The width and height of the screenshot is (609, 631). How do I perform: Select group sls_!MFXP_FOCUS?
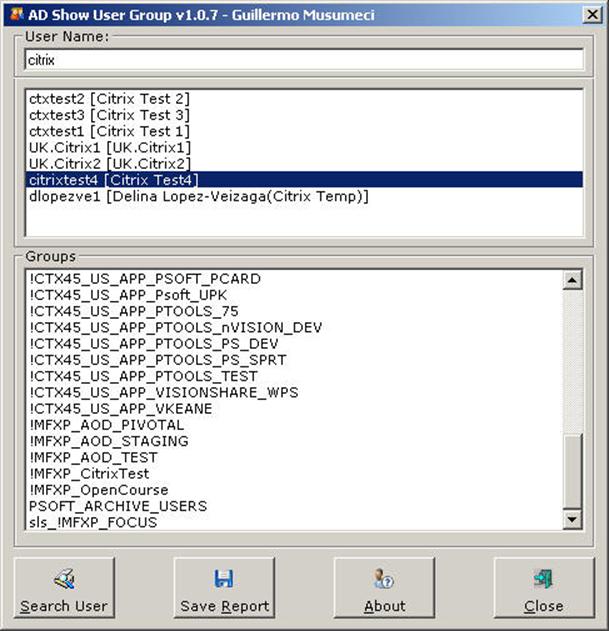294,522
